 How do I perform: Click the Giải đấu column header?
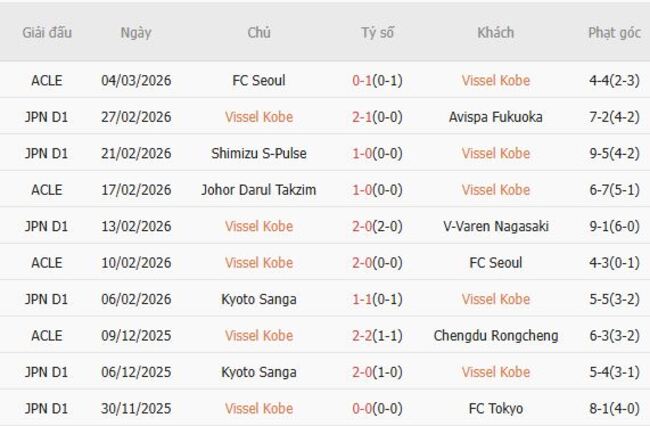click(47, 32)
